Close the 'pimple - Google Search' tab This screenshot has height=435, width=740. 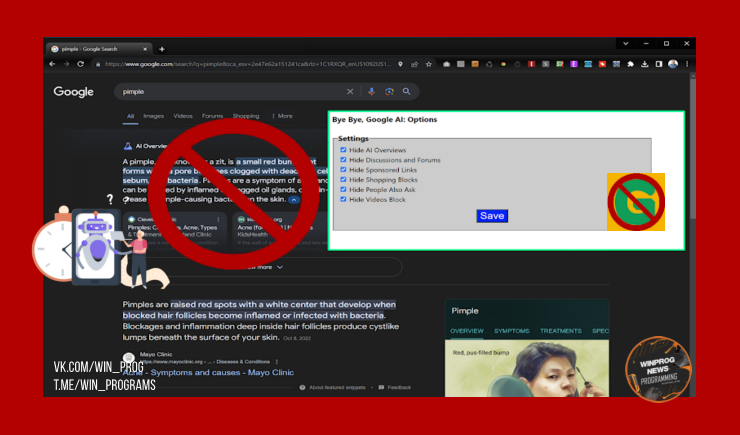[145, 49]
